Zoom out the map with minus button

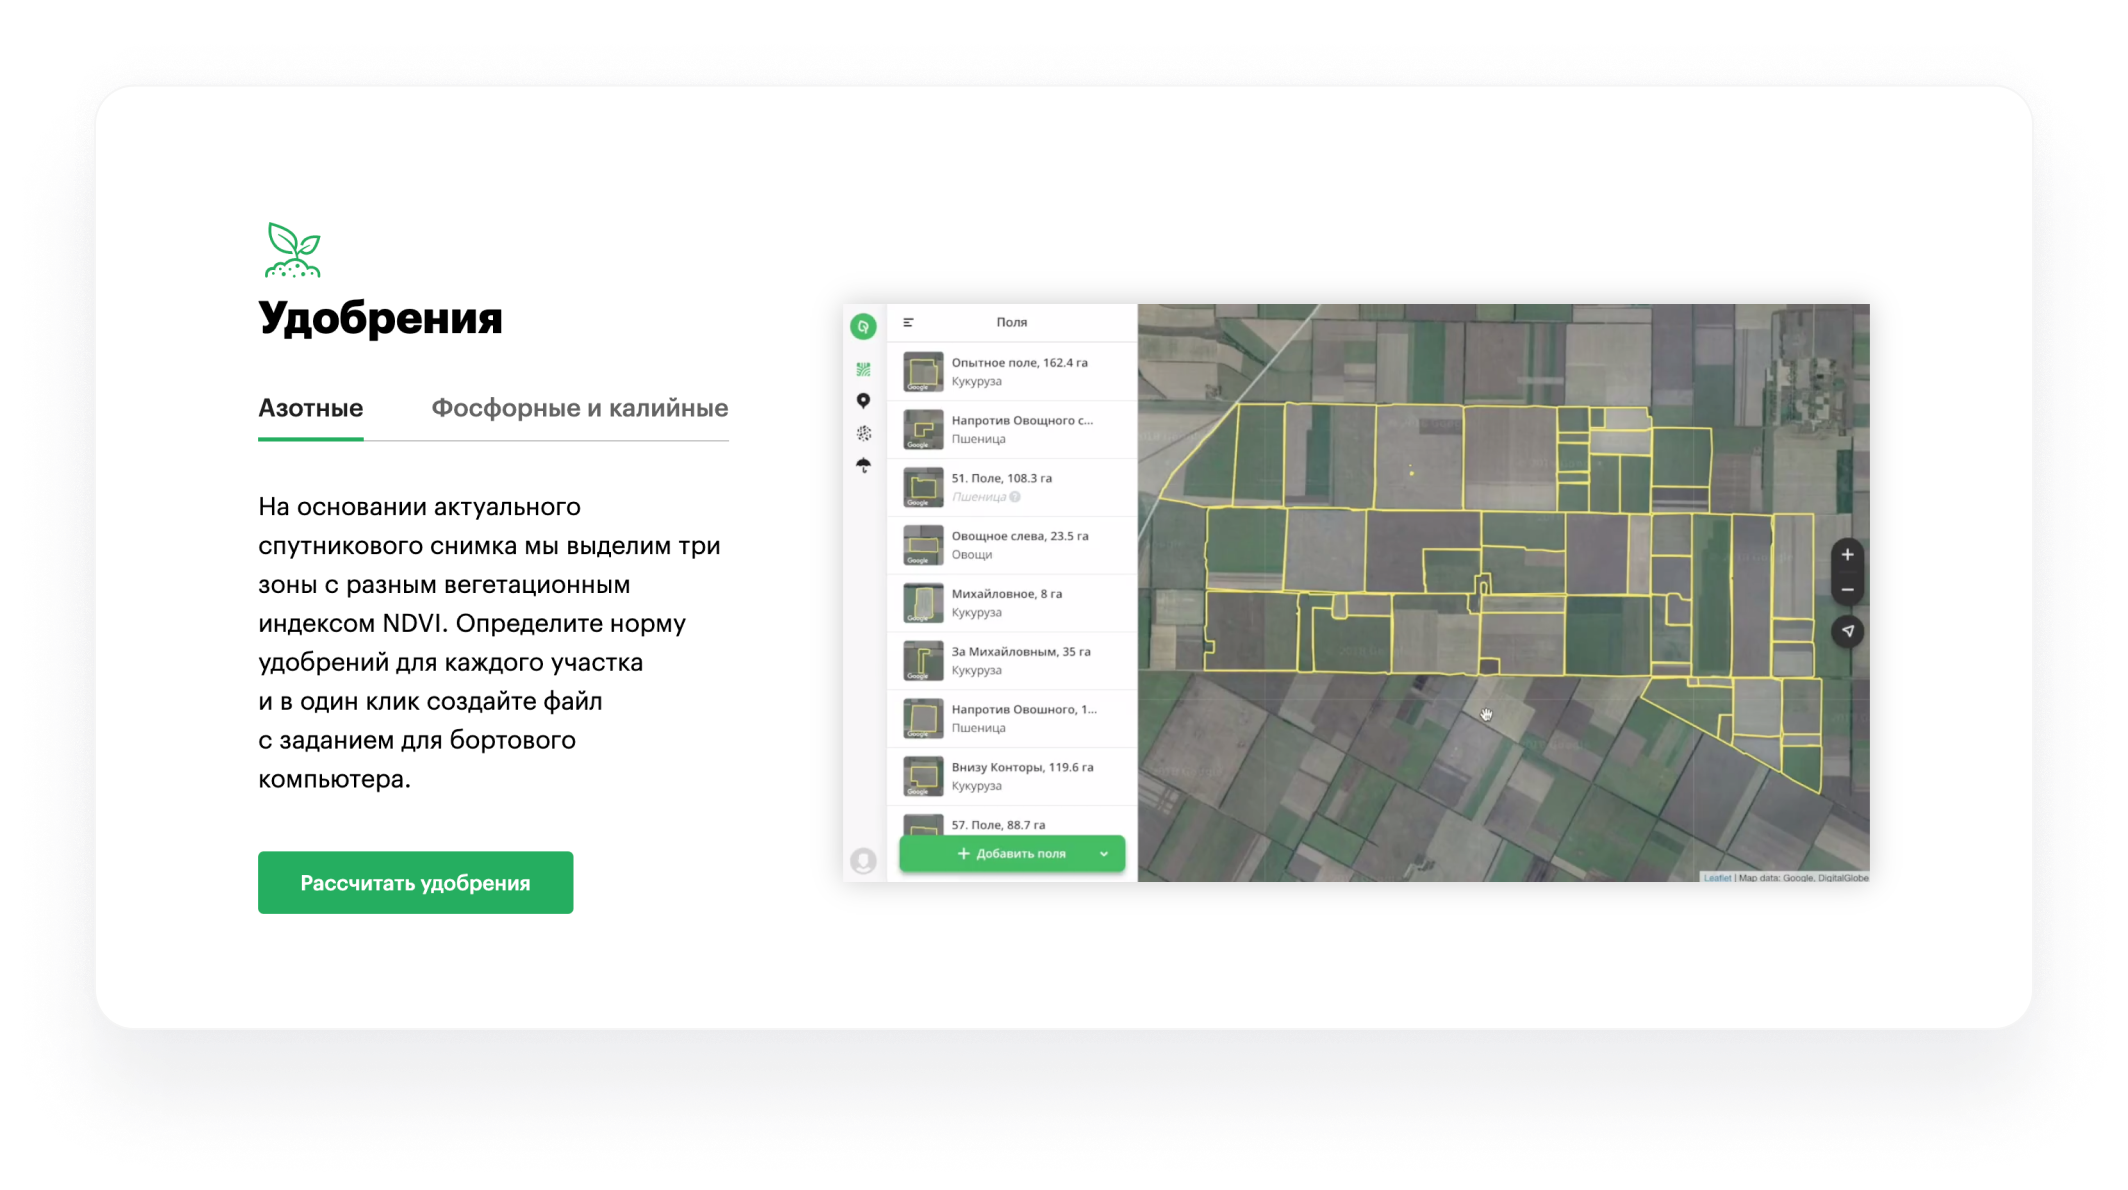1847,590
